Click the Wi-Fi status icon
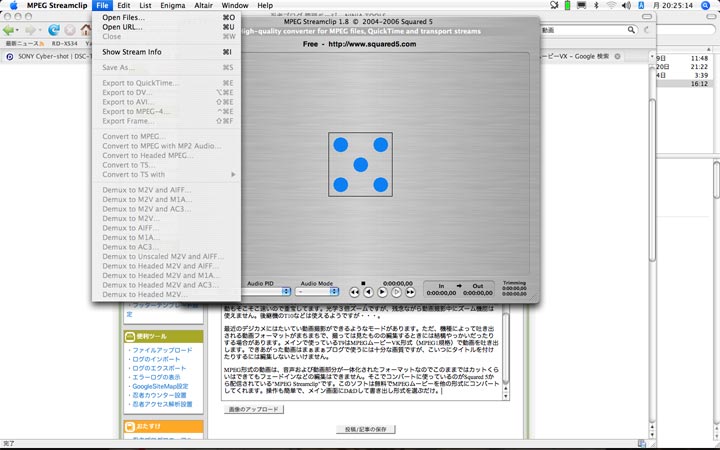This screenshot has width=720, height=450. [611, 6]
